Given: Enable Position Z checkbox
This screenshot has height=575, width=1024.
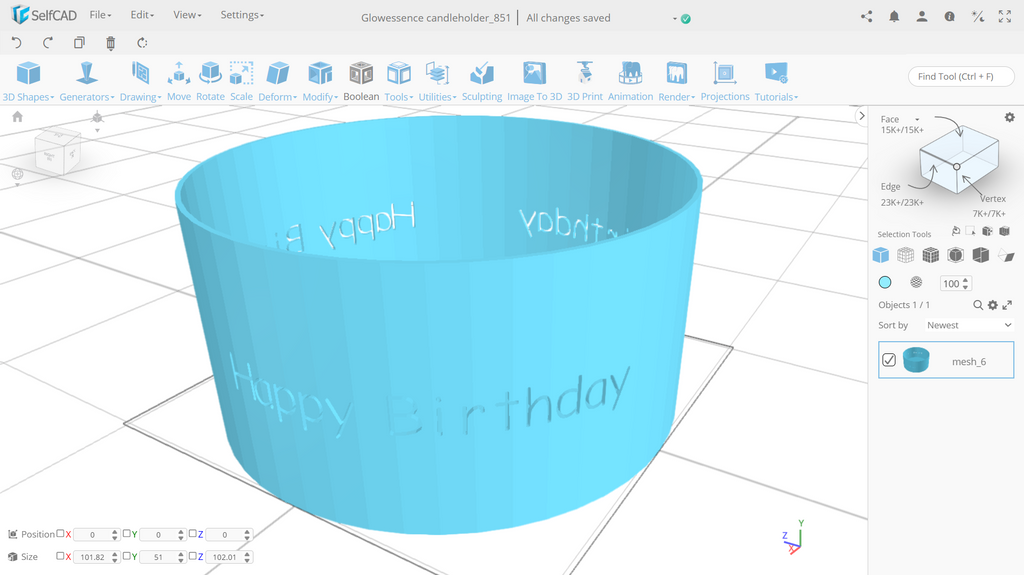Looking at the screenshot, I should click(x=193, y=533).
